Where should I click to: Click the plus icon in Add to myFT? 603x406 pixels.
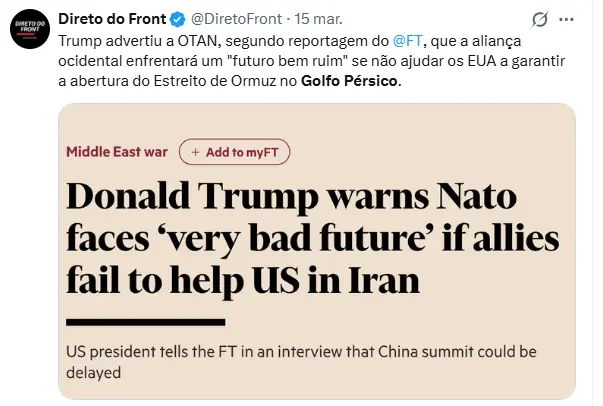[x=195, y=152]
